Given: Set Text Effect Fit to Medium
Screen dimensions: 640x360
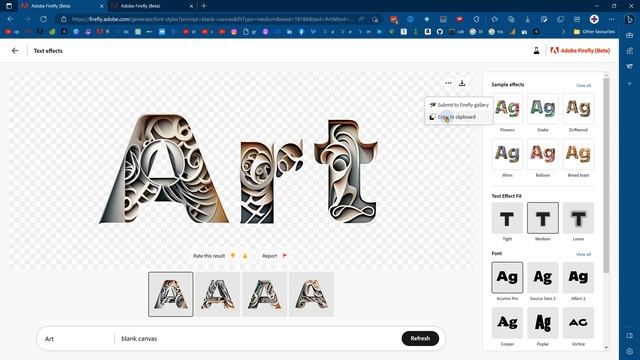Looking at the screenshot, I should pos(543,218).
